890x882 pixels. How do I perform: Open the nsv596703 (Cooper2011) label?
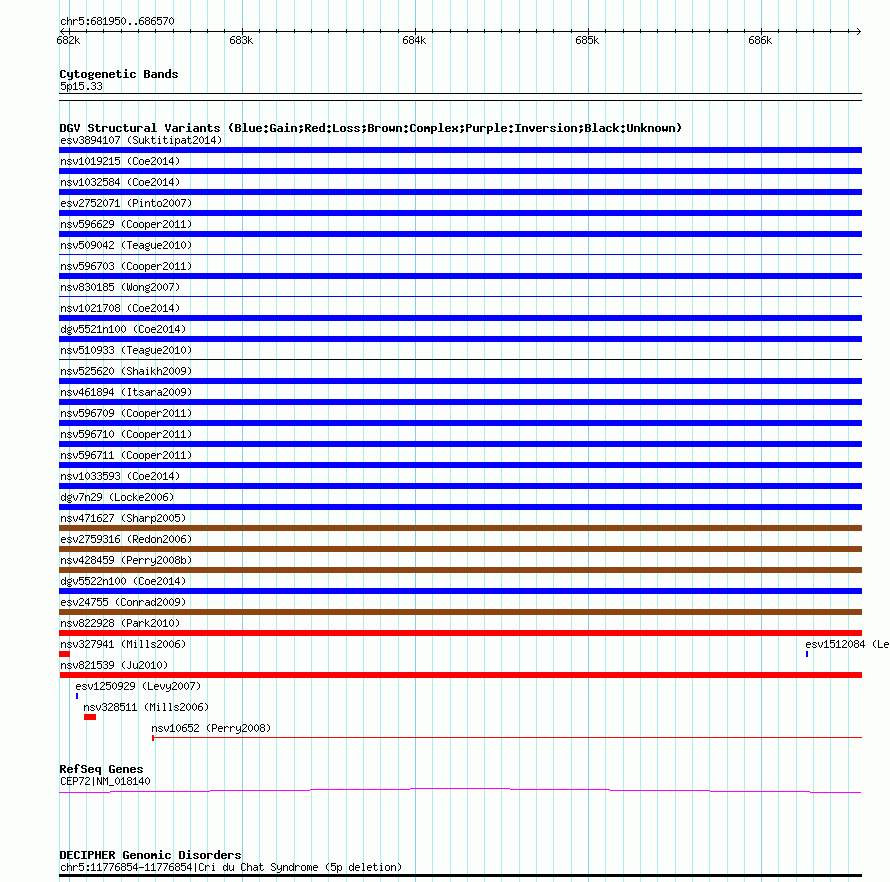point(126,266)
